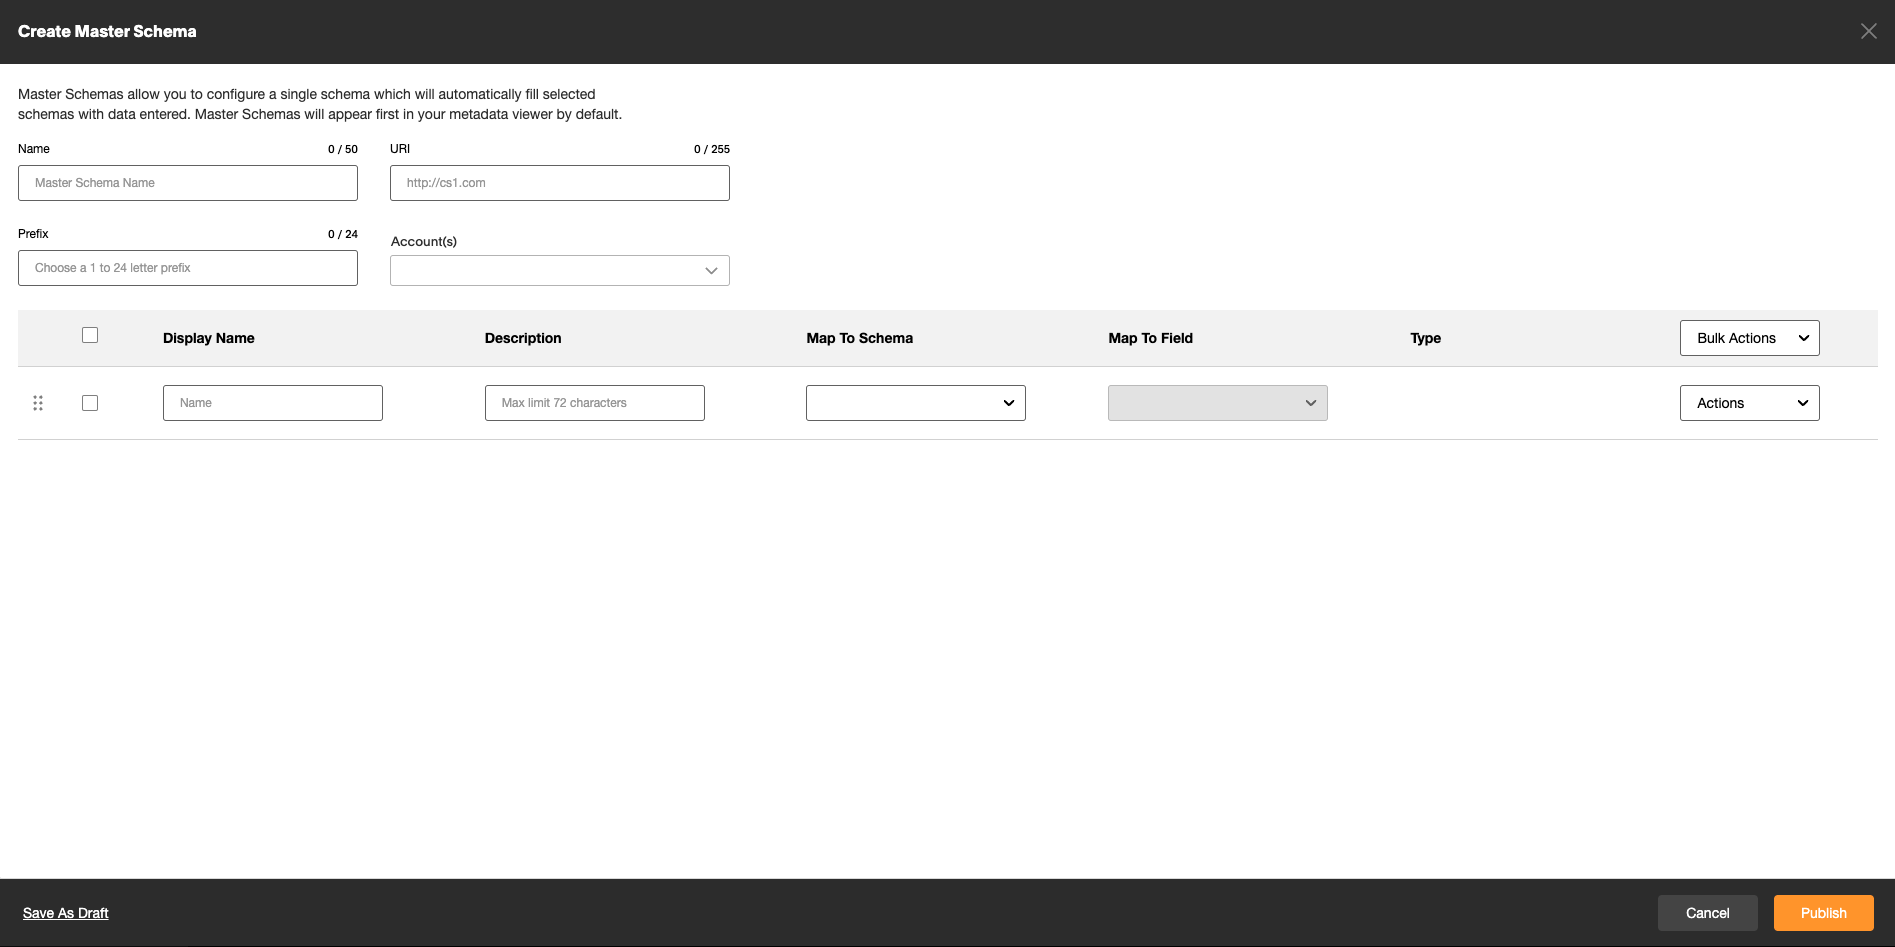Open the Actions menu for the row
This screenshot has height=947, width=1895.
point(1749,403)
